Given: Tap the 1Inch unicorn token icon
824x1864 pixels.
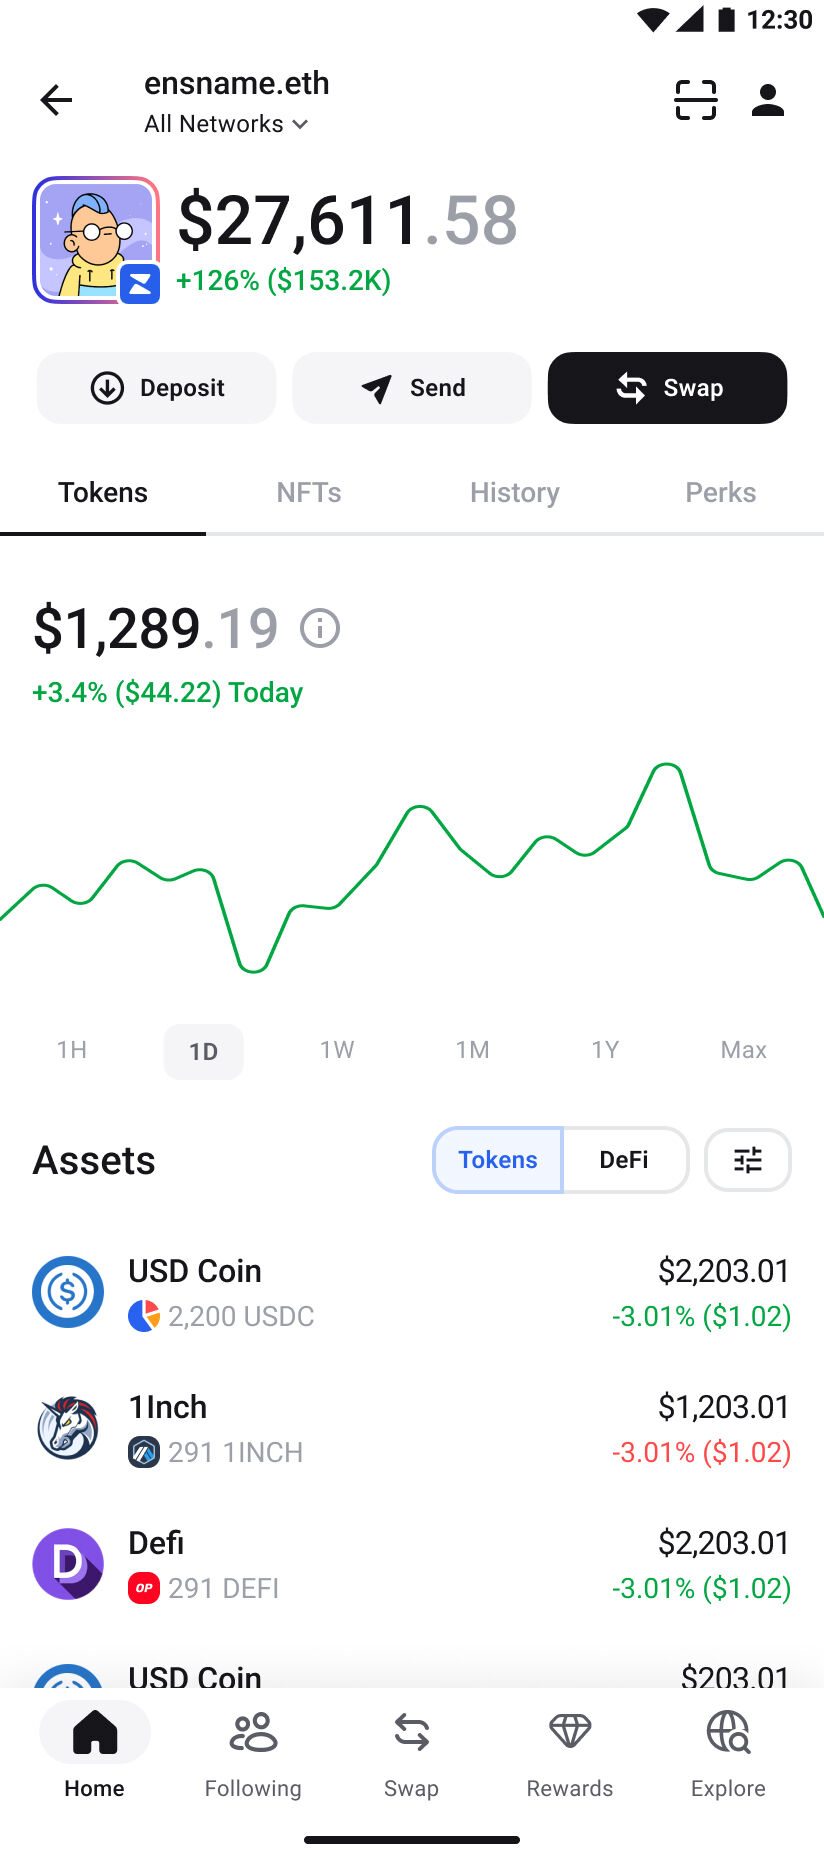Looking at the screenshot, I should click(68, 1428).
